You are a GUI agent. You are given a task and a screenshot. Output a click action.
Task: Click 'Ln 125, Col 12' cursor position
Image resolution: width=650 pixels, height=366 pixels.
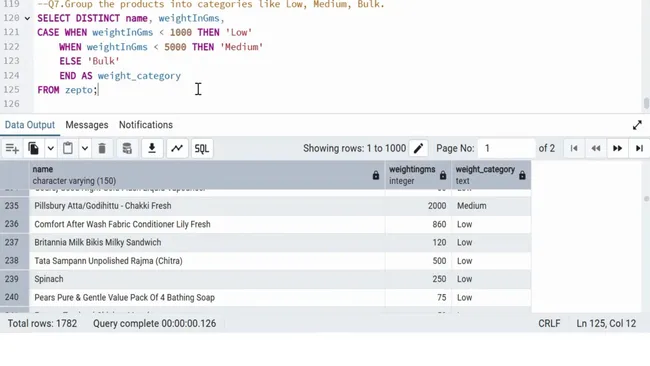[x=606, y=323]
